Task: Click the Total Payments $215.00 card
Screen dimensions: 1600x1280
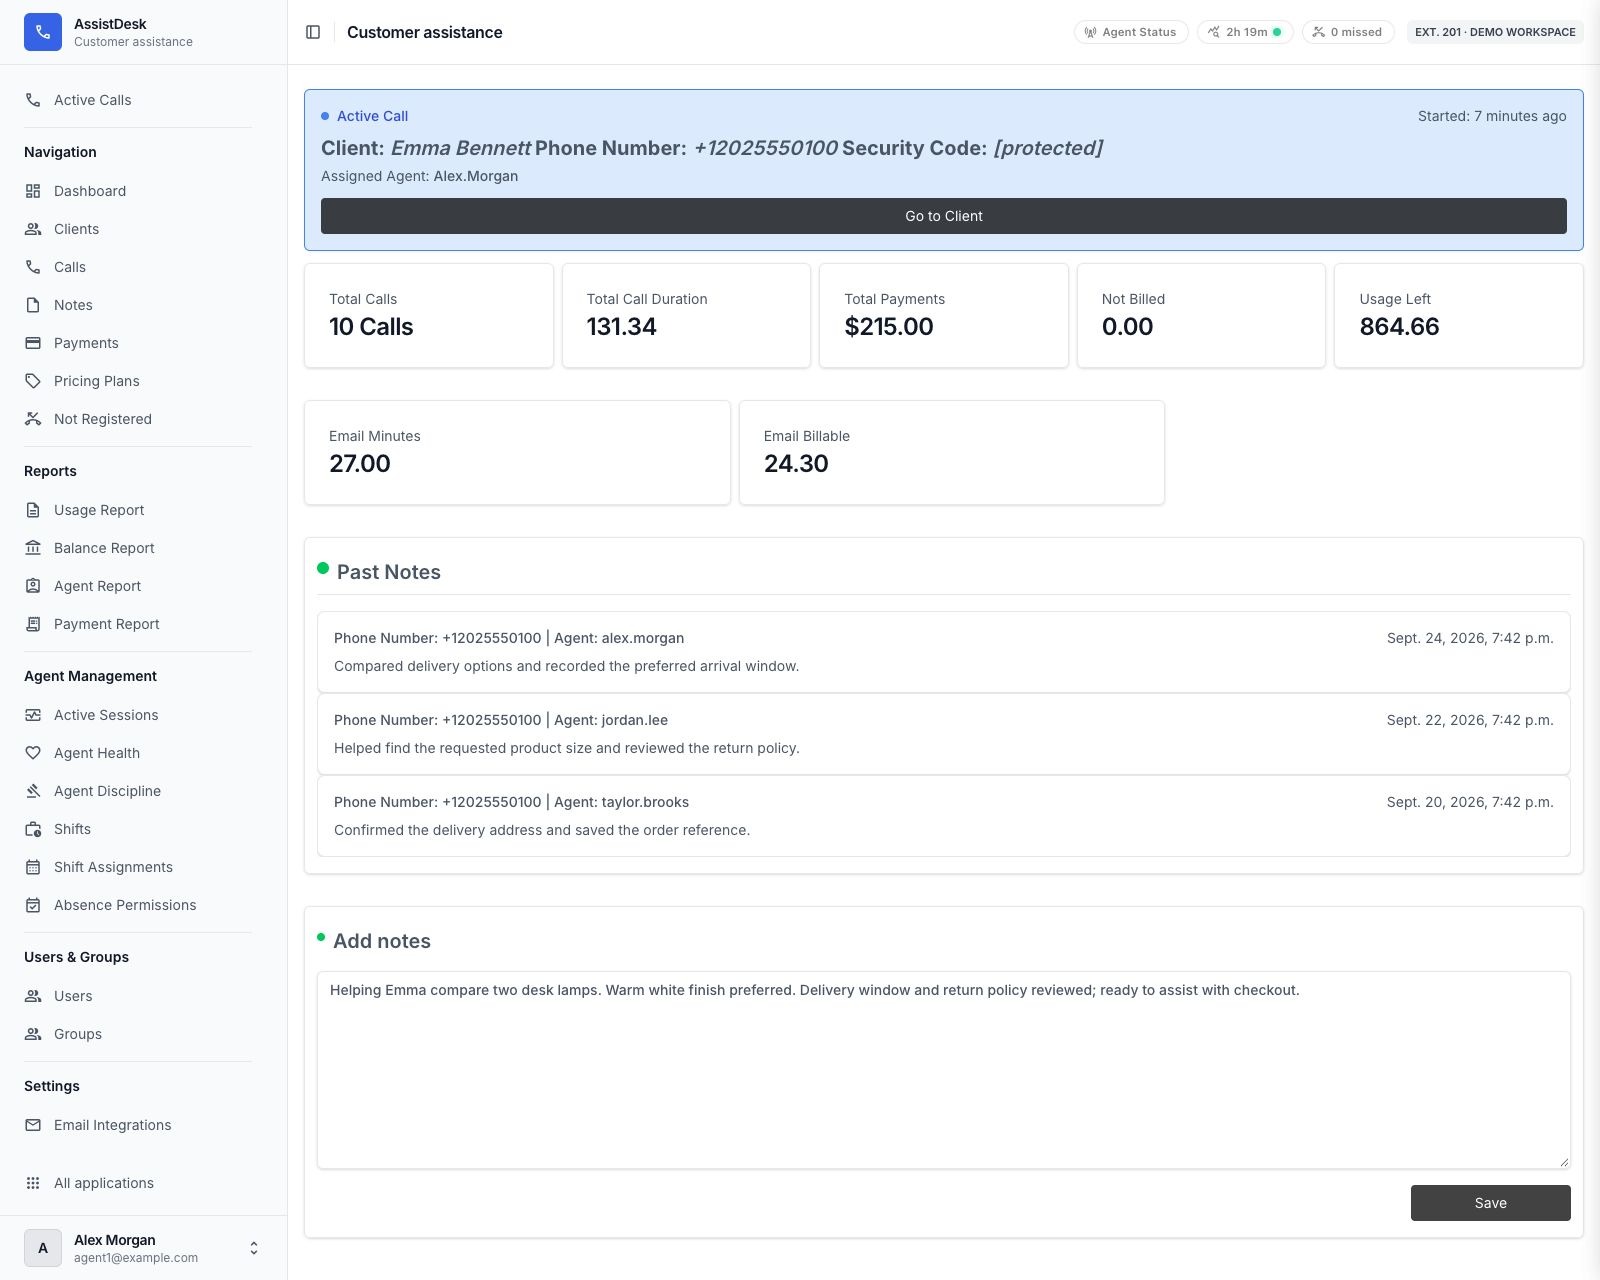Action: 943,315
